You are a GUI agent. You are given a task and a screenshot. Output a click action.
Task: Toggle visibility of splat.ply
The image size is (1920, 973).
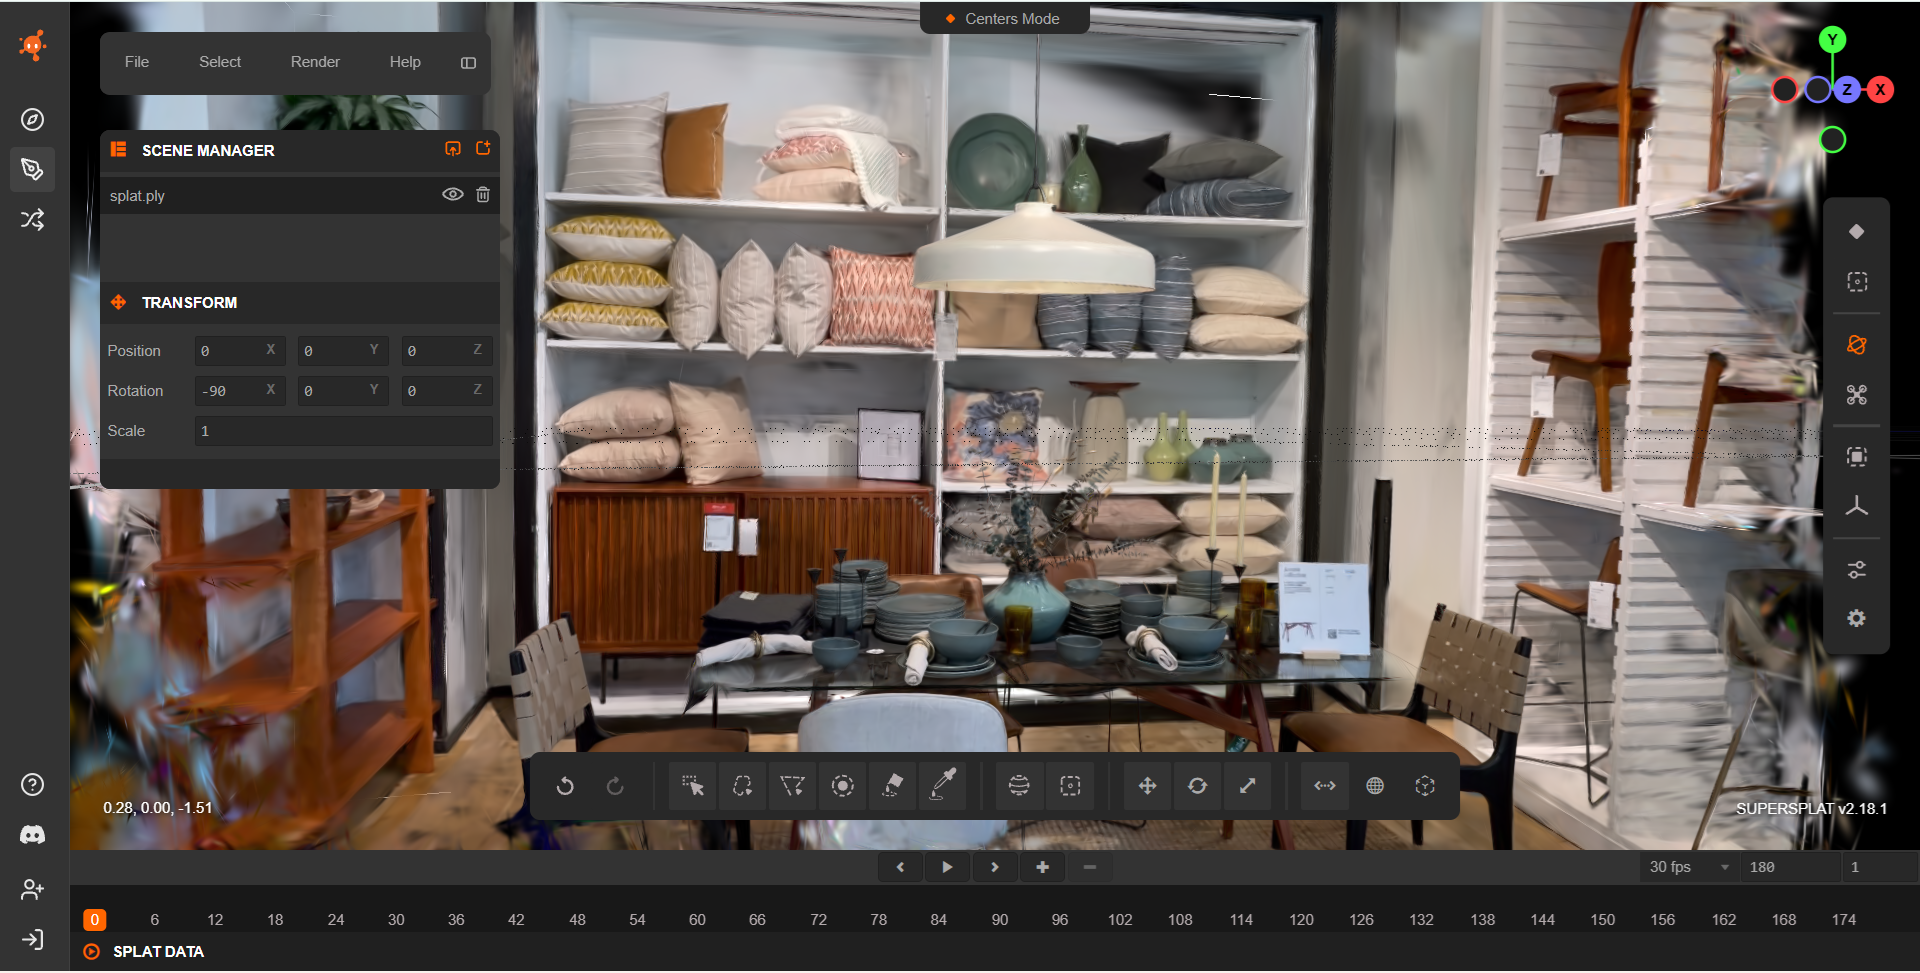tap(453, 195)
